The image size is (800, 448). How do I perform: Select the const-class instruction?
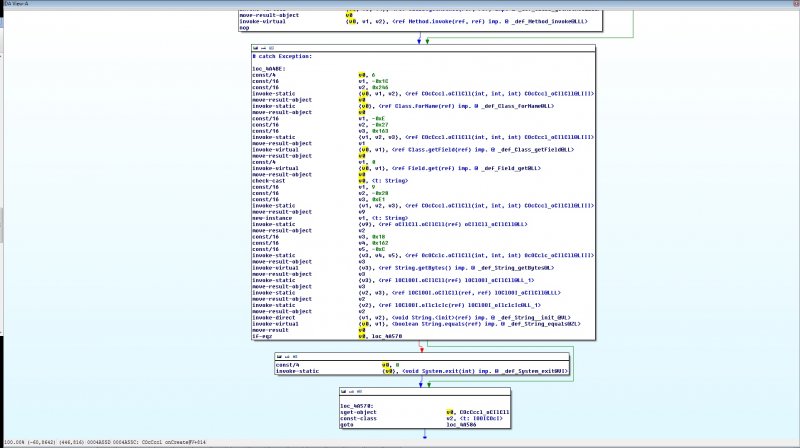coord(358,418)
